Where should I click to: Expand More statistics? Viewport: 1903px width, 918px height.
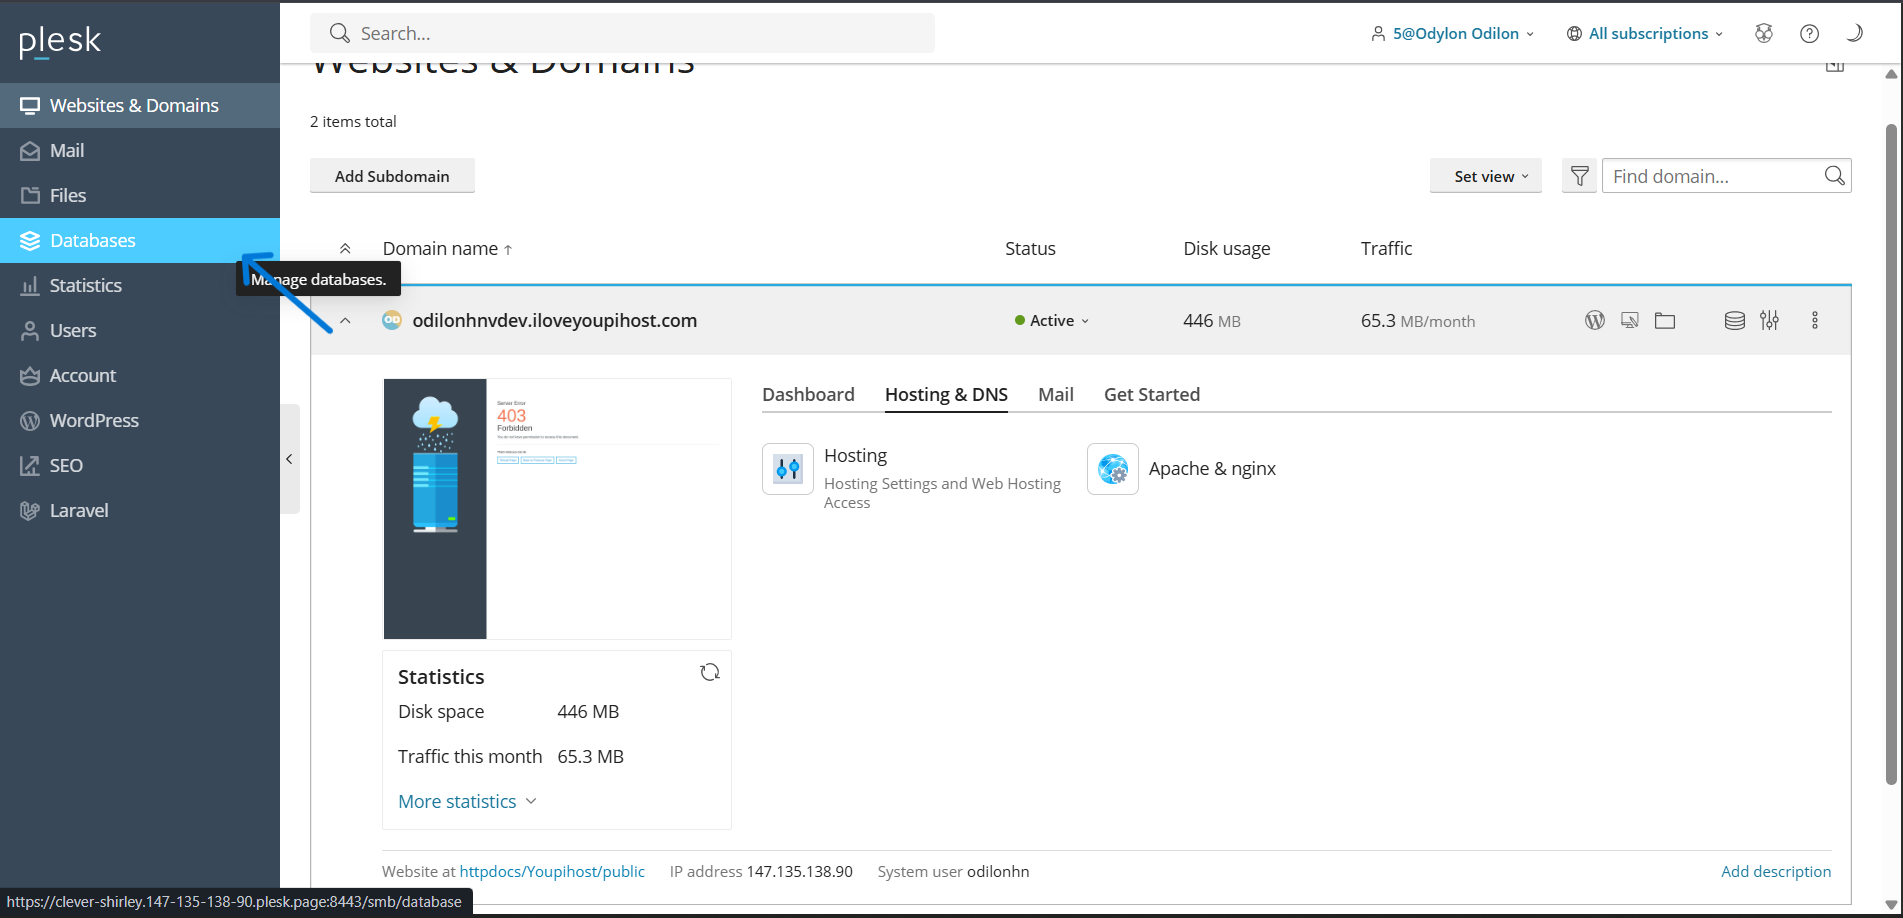(x=467, y=801)
